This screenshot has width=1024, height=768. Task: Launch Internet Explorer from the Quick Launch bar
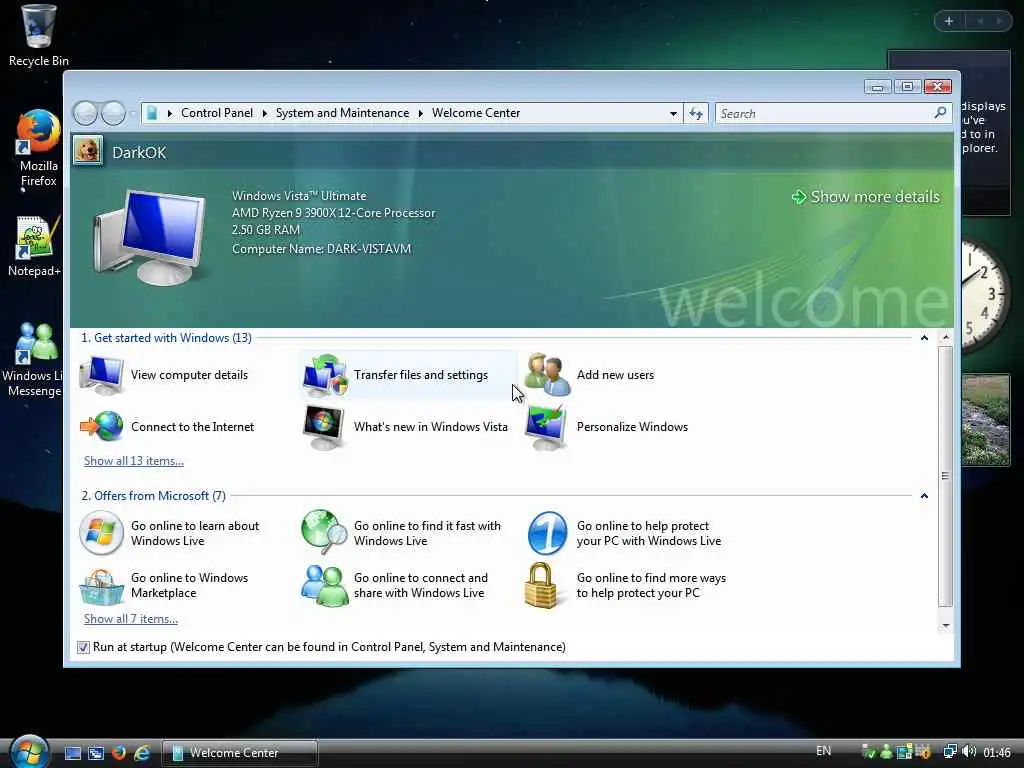[142, 753]
